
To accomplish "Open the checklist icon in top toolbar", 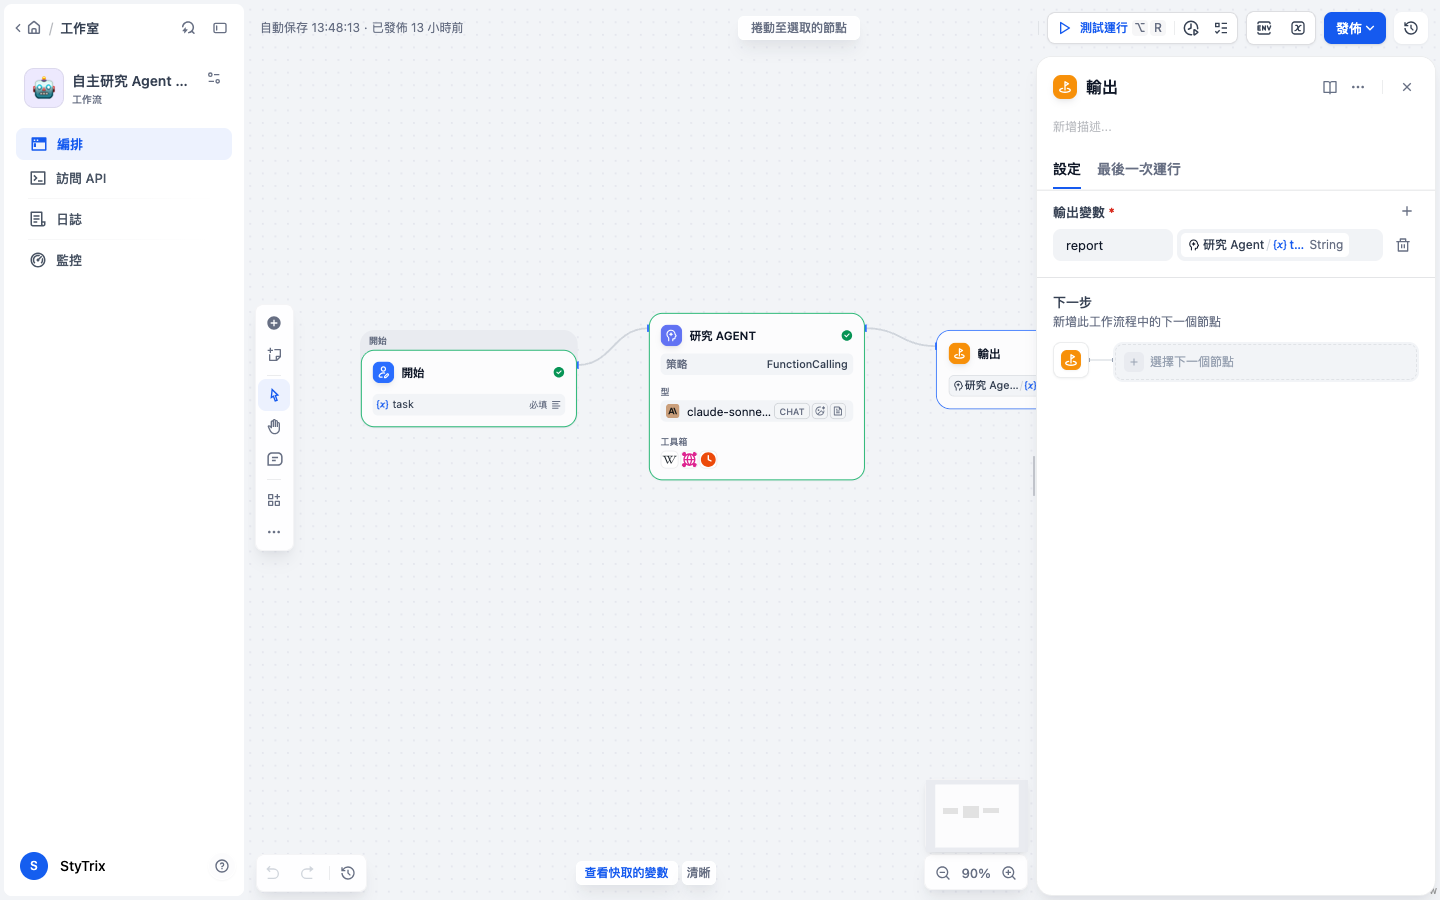I will pos(1221,28).
